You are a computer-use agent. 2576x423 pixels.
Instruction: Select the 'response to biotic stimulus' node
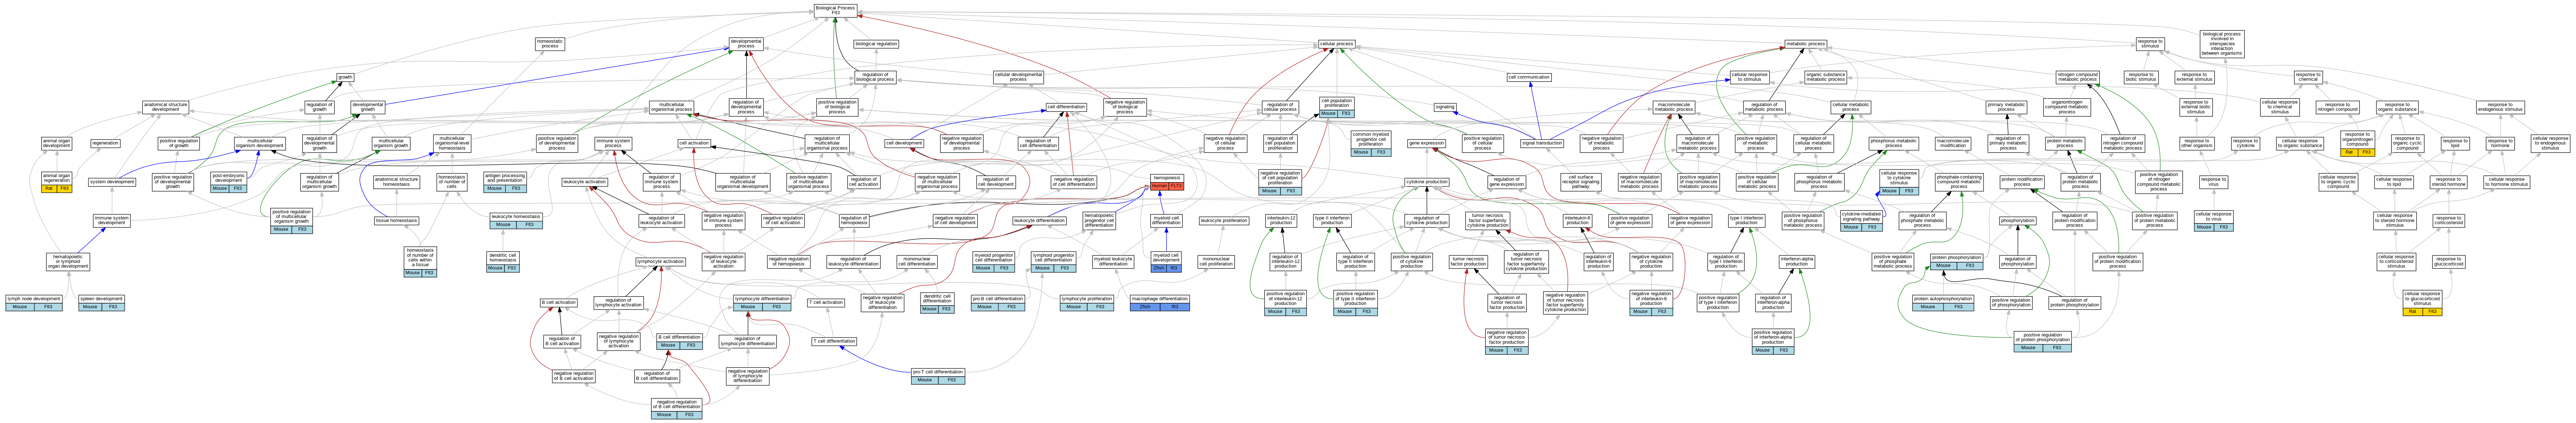pyautogui.click(x=2141, y=77)
